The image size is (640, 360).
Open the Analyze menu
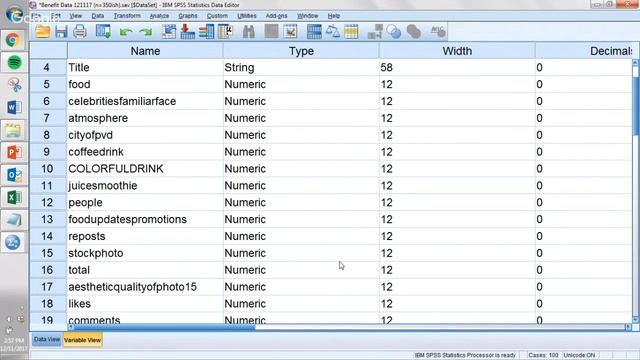[x=159, y=16]
